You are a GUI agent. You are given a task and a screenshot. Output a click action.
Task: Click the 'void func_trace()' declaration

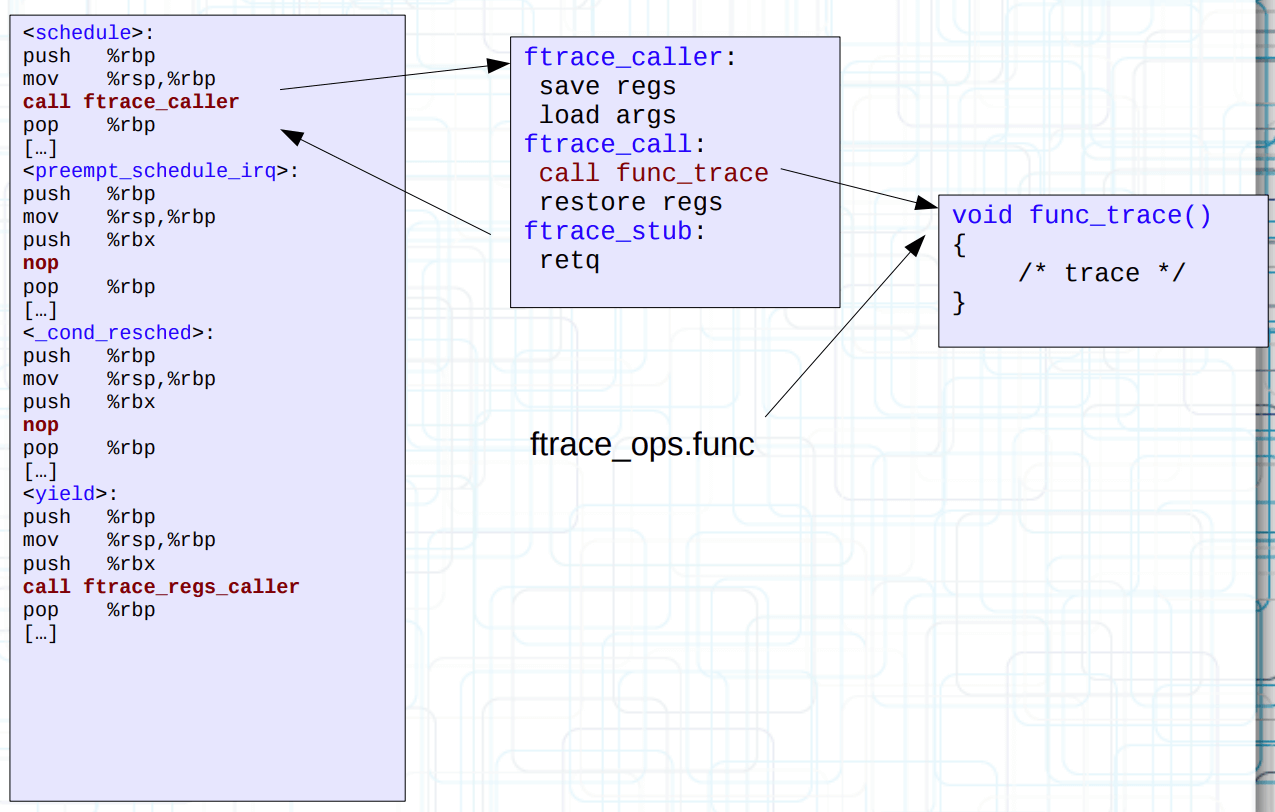pyautogui.click(x=1081, y=216)
